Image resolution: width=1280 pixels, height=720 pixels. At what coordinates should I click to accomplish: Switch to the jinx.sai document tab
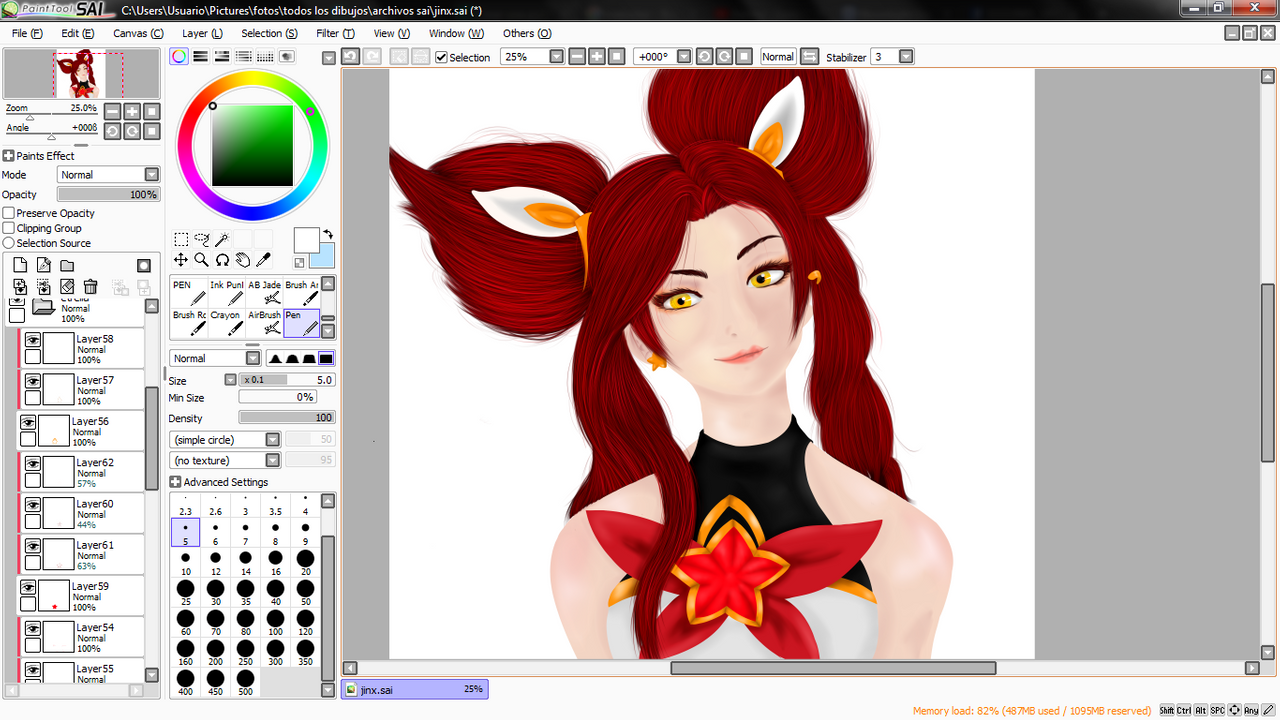click(x=414, y=689)
